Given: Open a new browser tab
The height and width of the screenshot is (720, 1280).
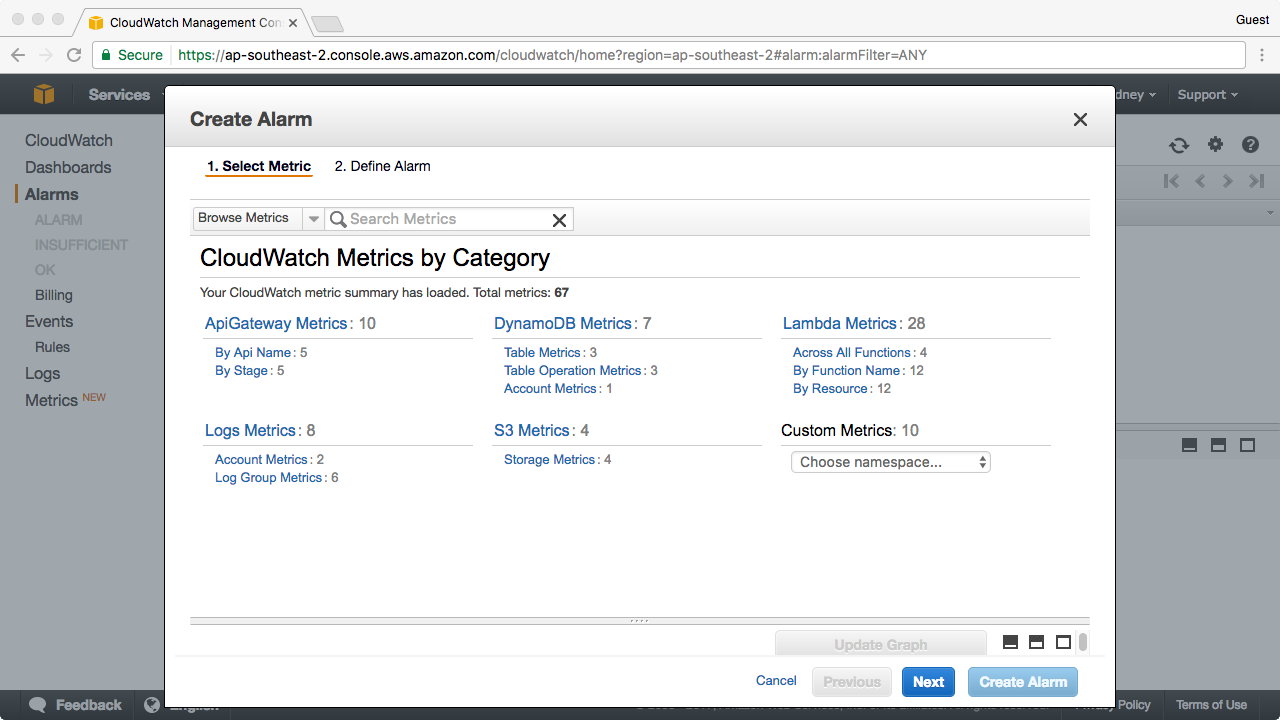Looking at the screenshot, I should 327,23.
